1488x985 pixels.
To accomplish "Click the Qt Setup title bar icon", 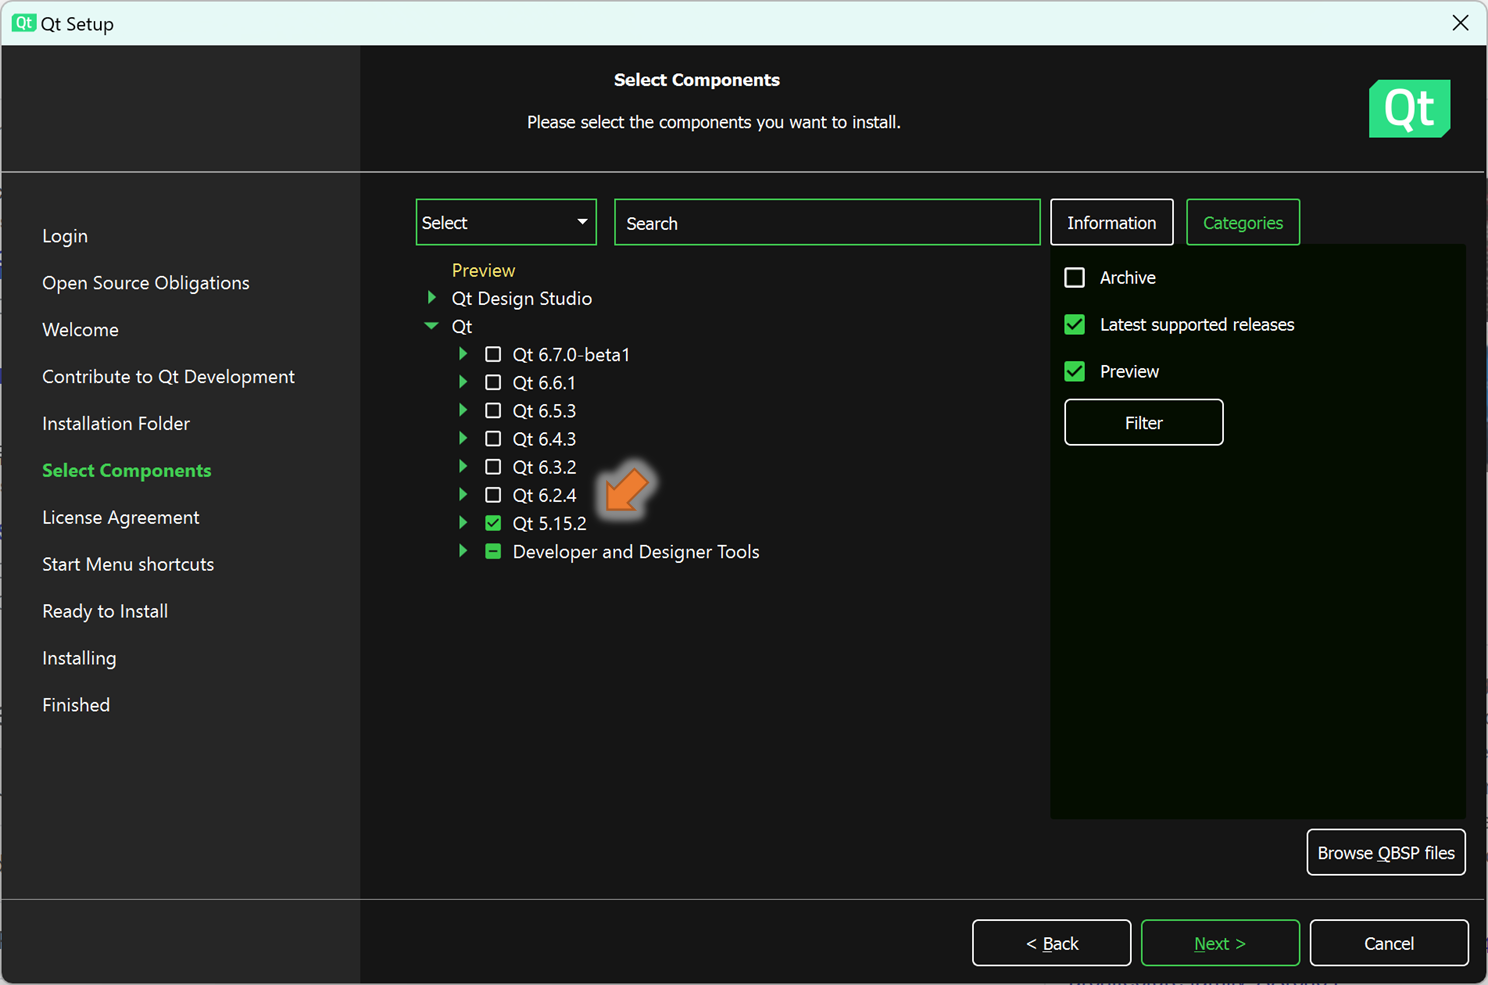I will (x=24, y=23).
